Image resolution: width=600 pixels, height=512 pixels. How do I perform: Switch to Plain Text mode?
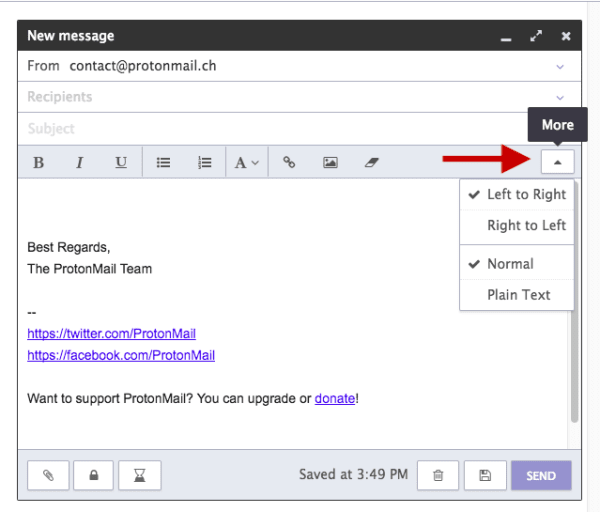(x=517, y=295)
